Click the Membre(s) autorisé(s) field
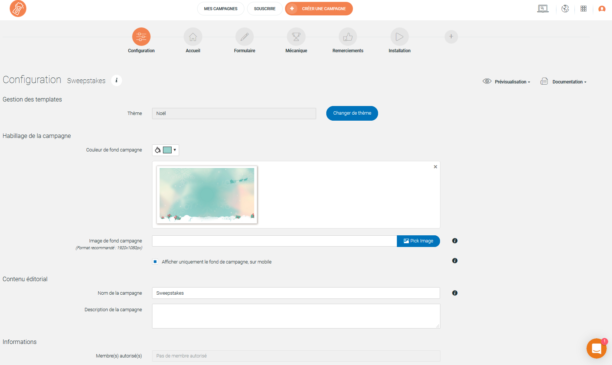 (x=296, y=356)
